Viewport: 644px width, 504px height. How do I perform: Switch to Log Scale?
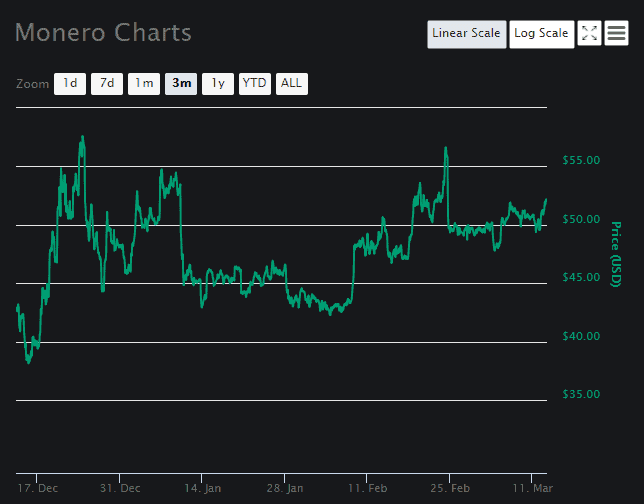coord(542,34)
